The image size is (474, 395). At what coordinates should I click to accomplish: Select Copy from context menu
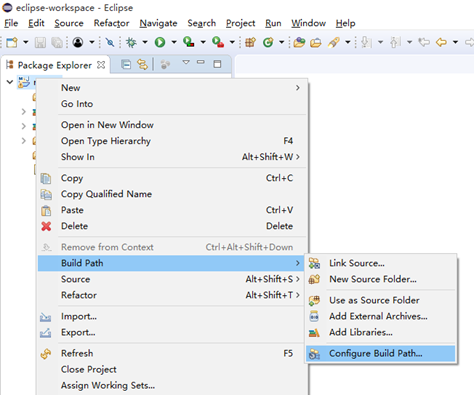172,178
